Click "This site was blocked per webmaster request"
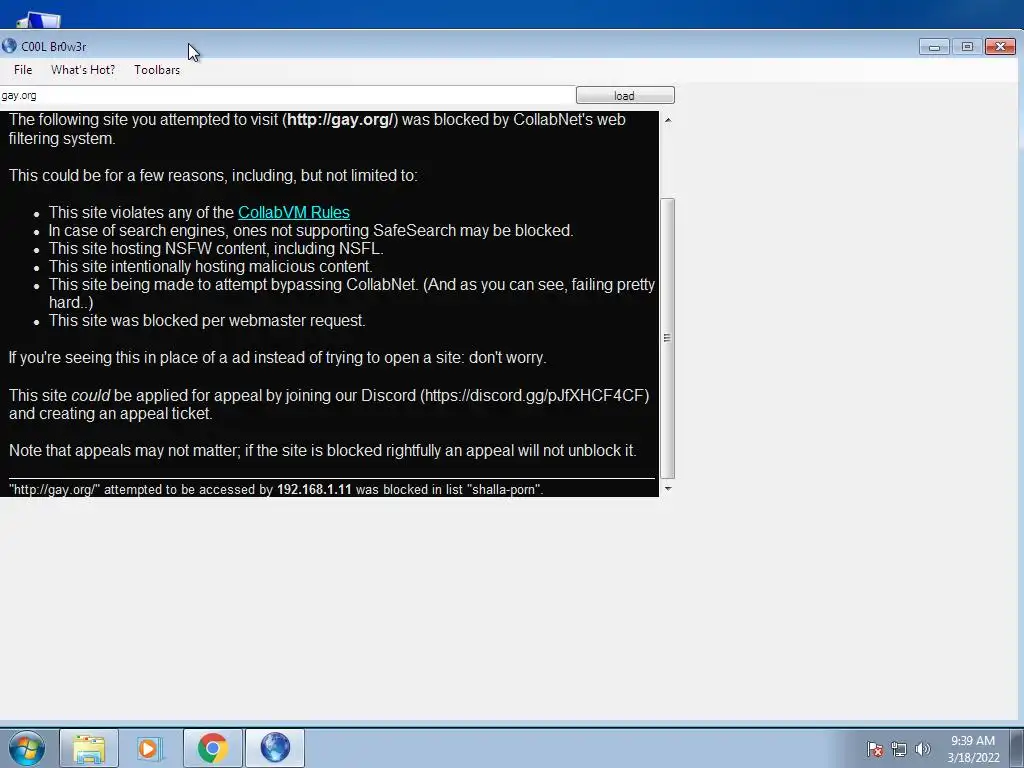 tap(207, 321)
